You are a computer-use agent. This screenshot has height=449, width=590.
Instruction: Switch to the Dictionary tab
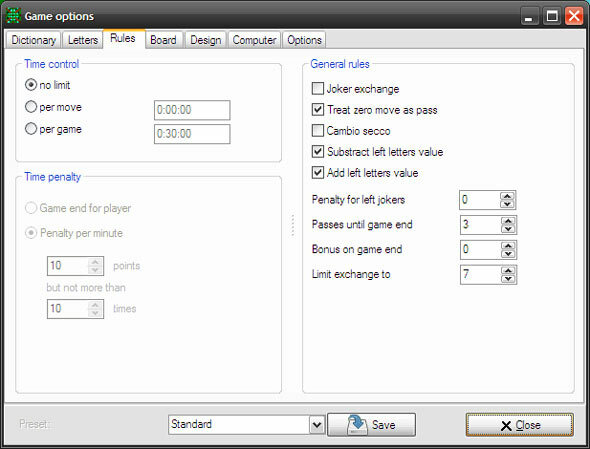tap(33, 40)
